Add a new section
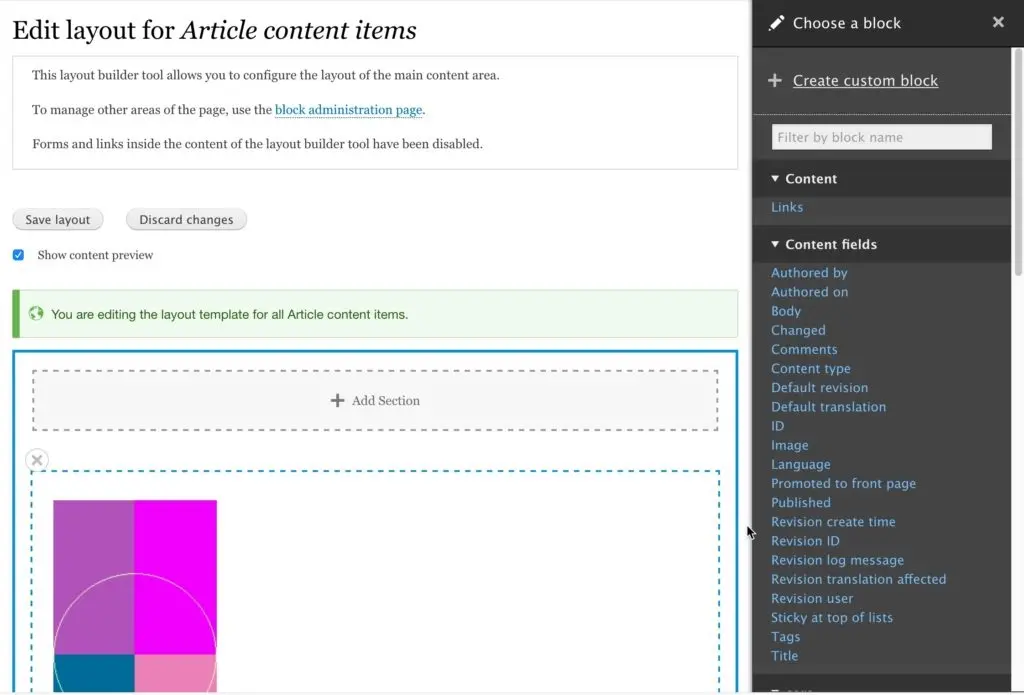This screenshot has width=1024, height=695. point(375,400)
